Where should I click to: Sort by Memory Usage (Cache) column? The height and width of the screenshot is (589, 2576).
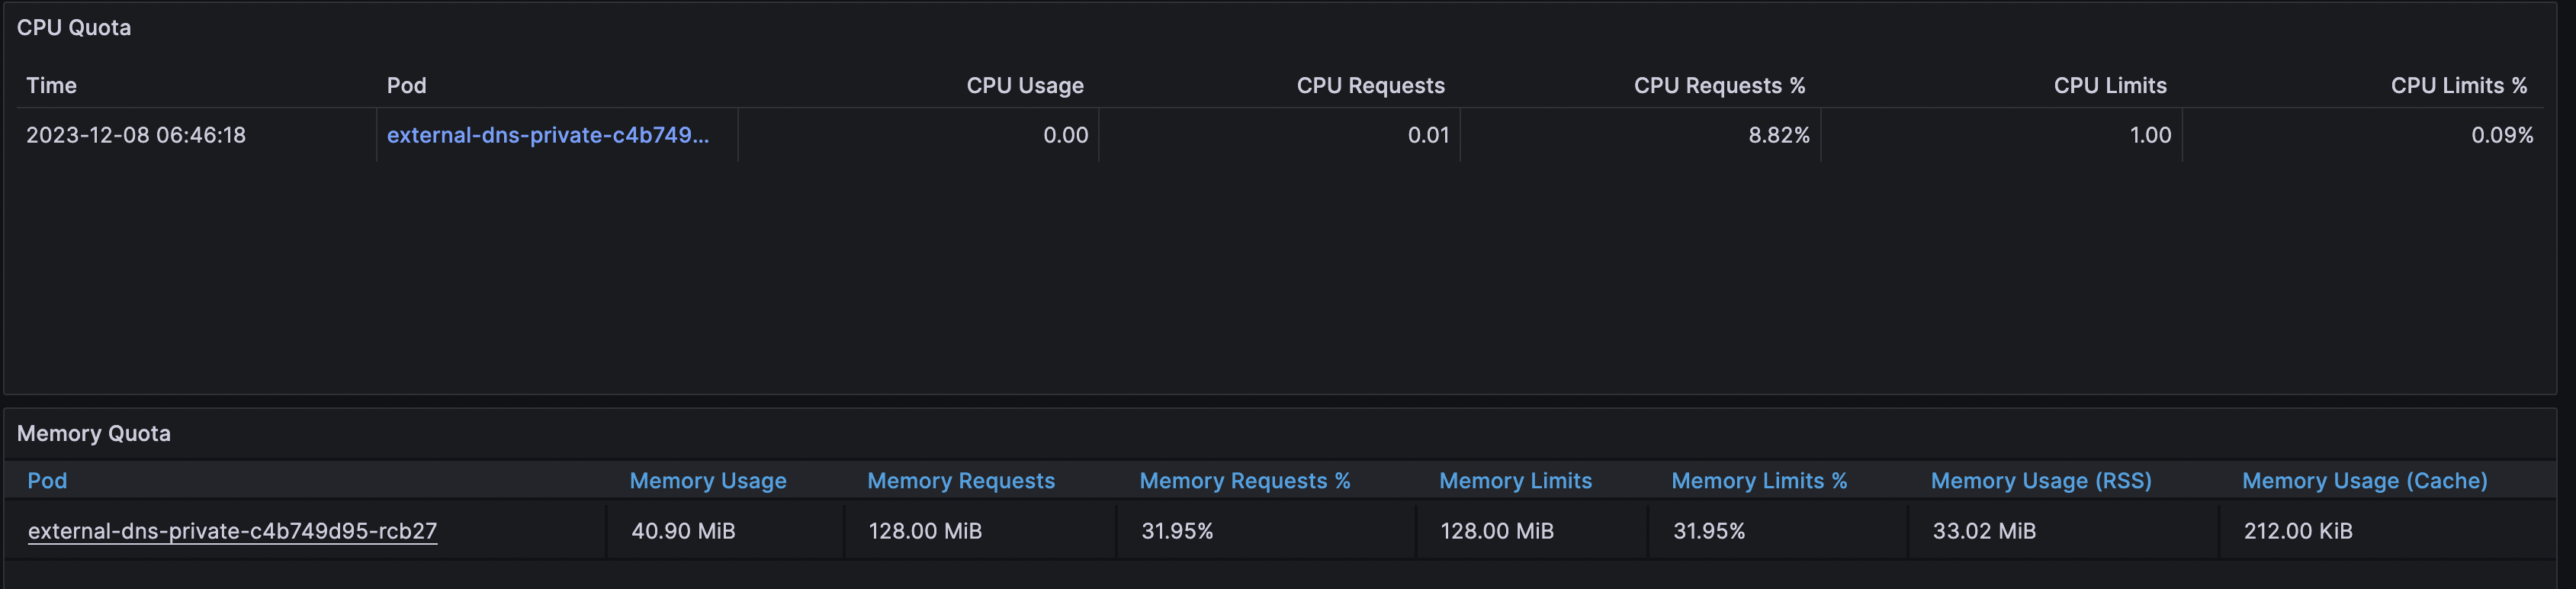[x=2364, y=481]
